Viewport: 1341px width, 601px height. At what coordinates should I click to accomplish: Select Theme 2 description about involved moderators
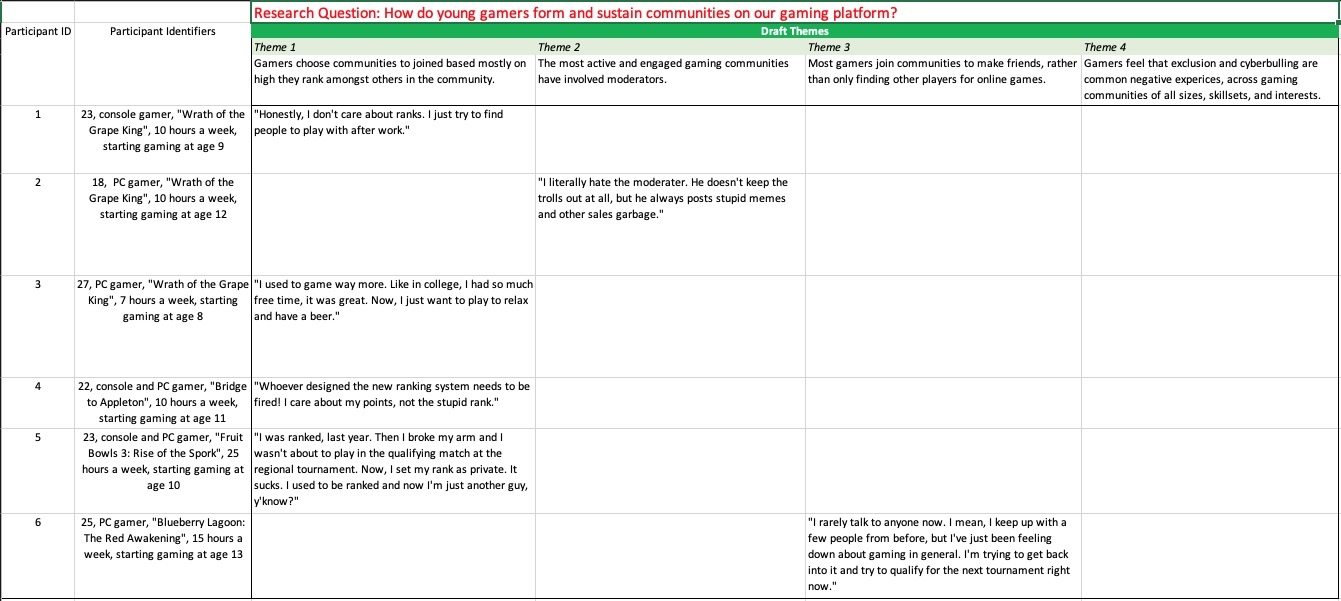pyautogui.click(x=670, y=79)
